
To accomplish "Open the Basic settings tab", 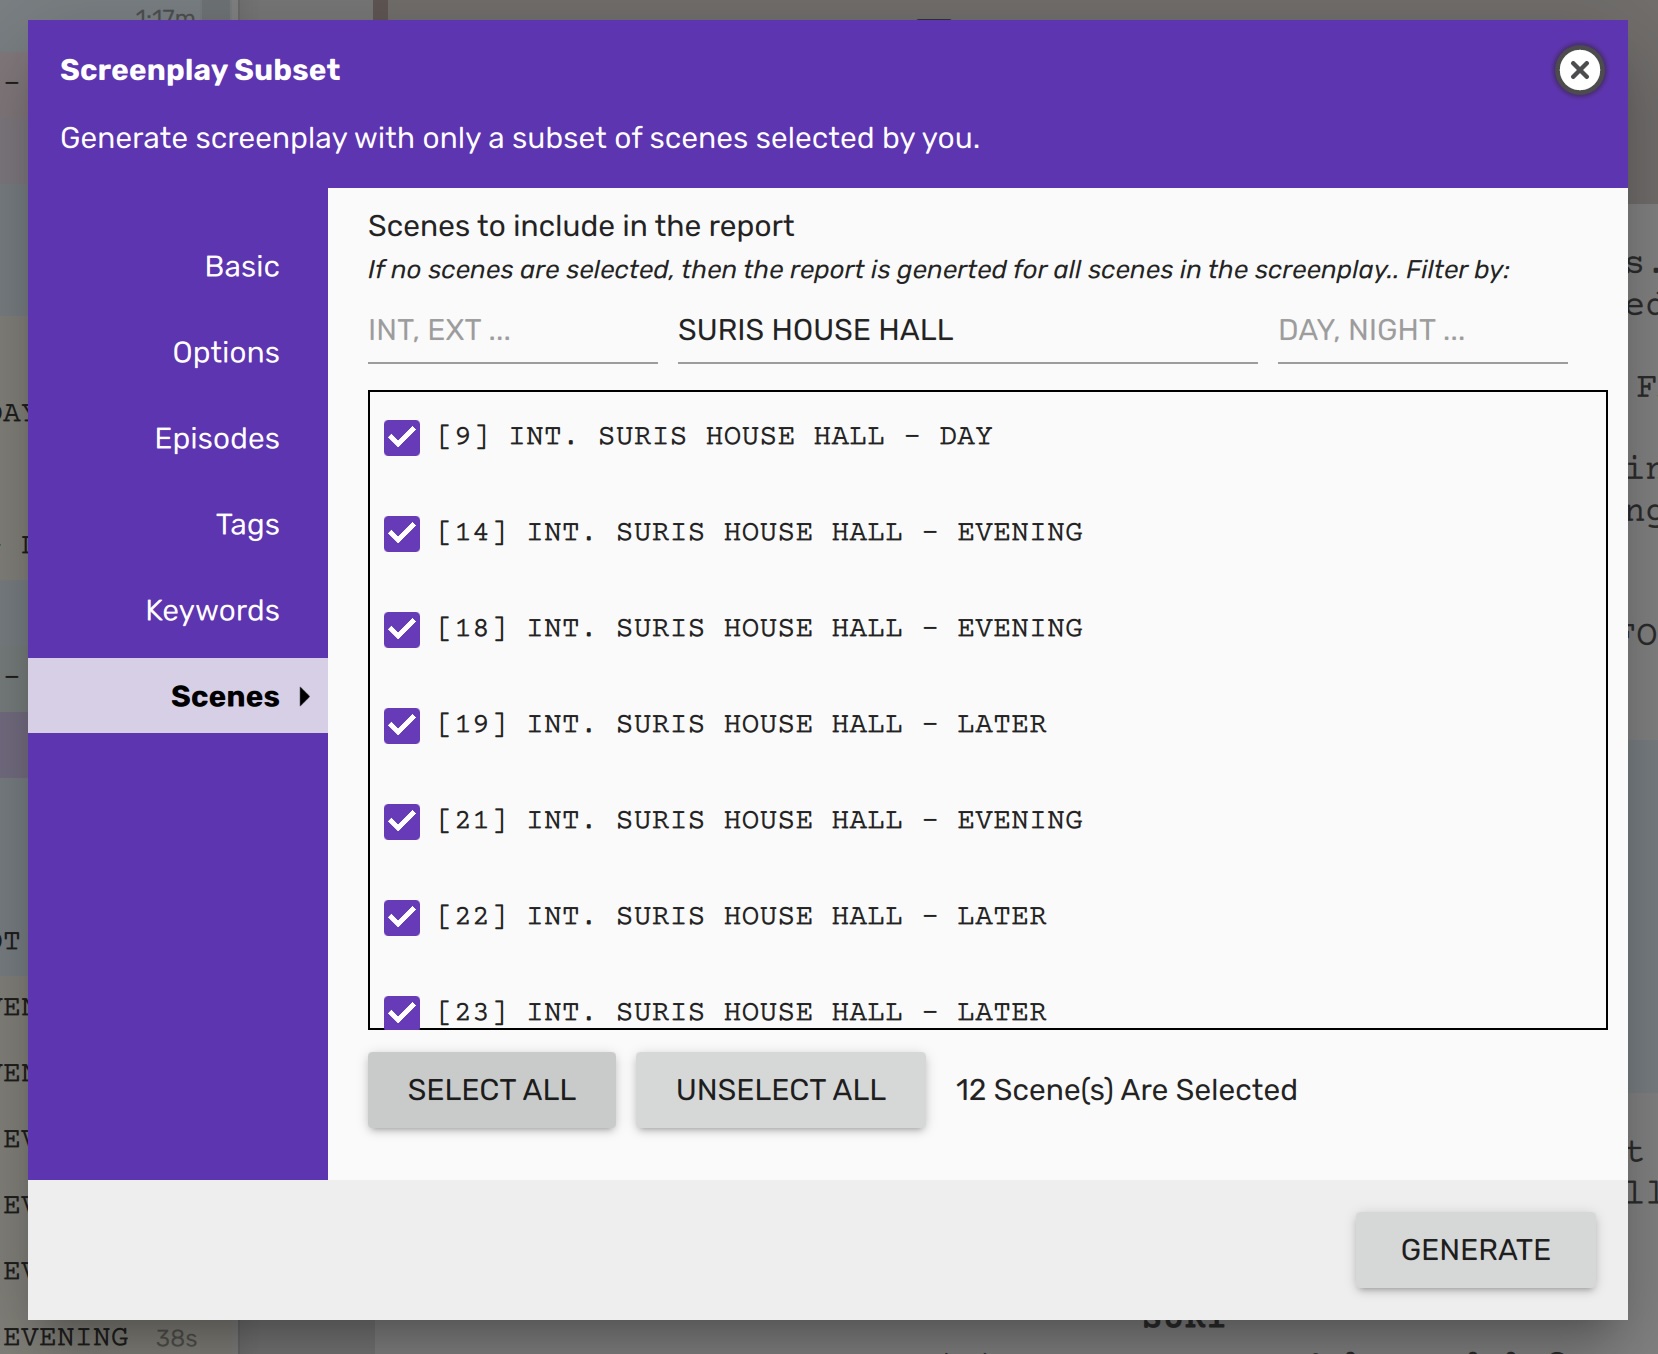I will [x=241, y=267].
